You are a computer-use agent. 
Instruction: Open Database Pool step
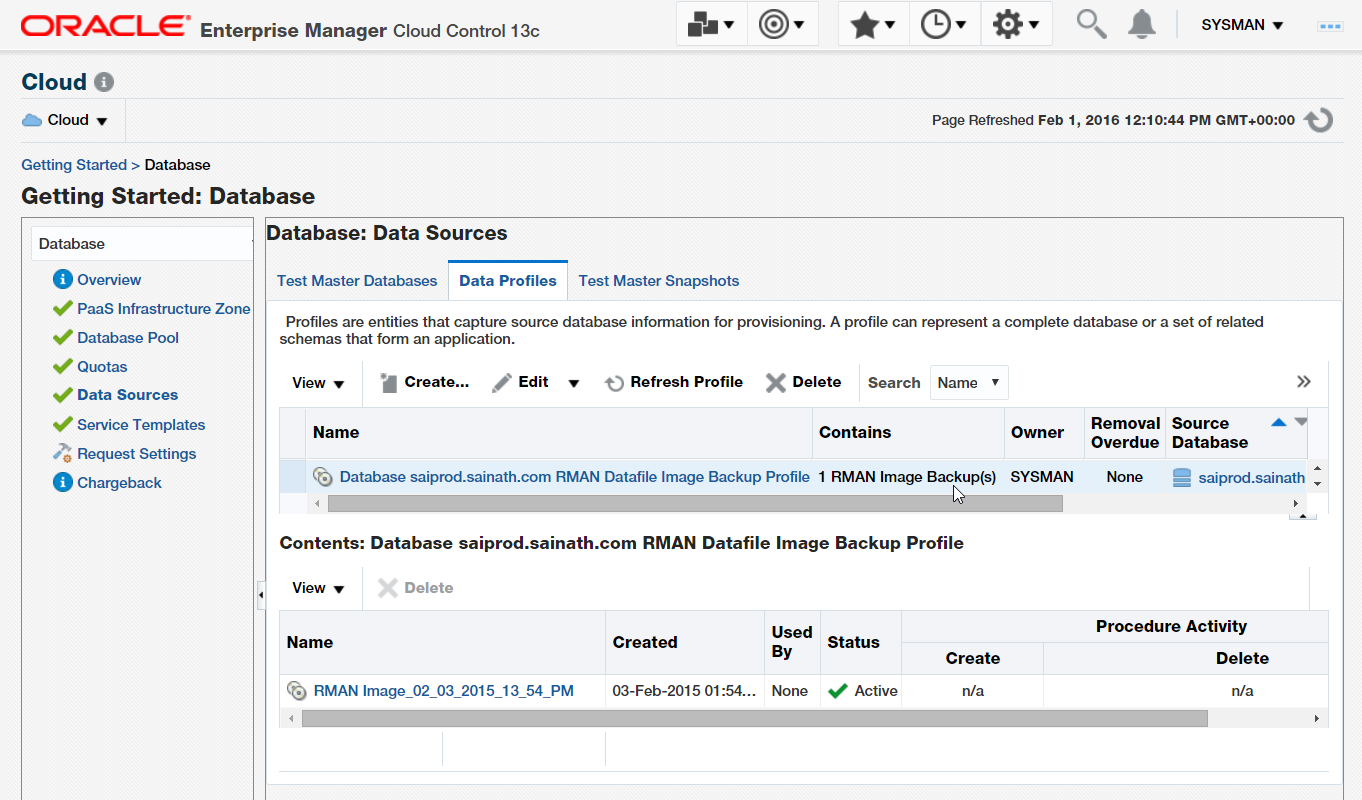click(128, 338)
